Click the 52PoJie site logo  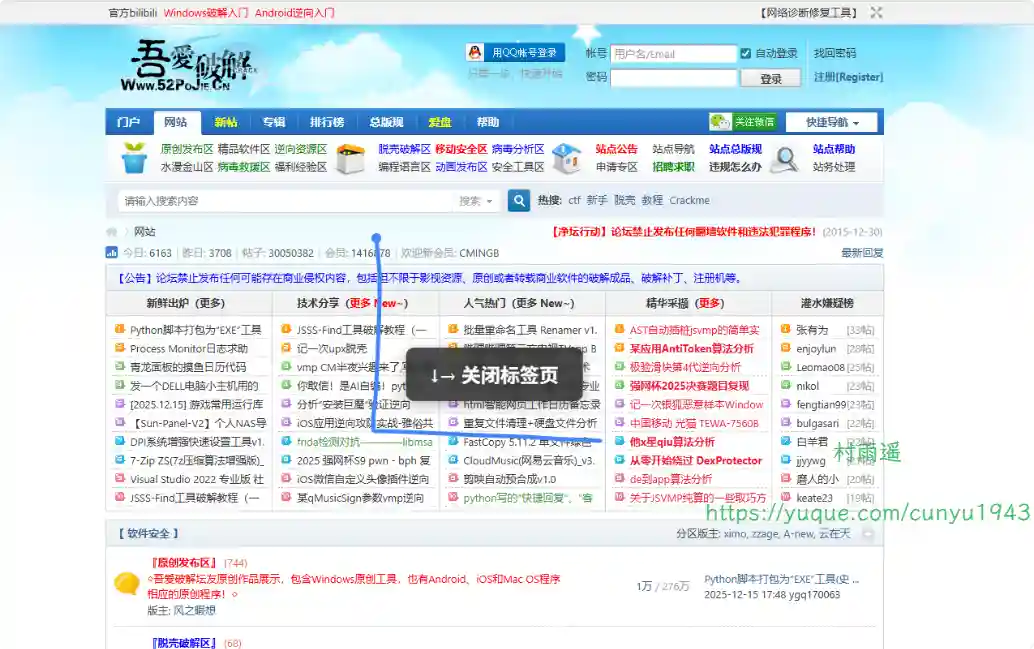click(190, 65)
